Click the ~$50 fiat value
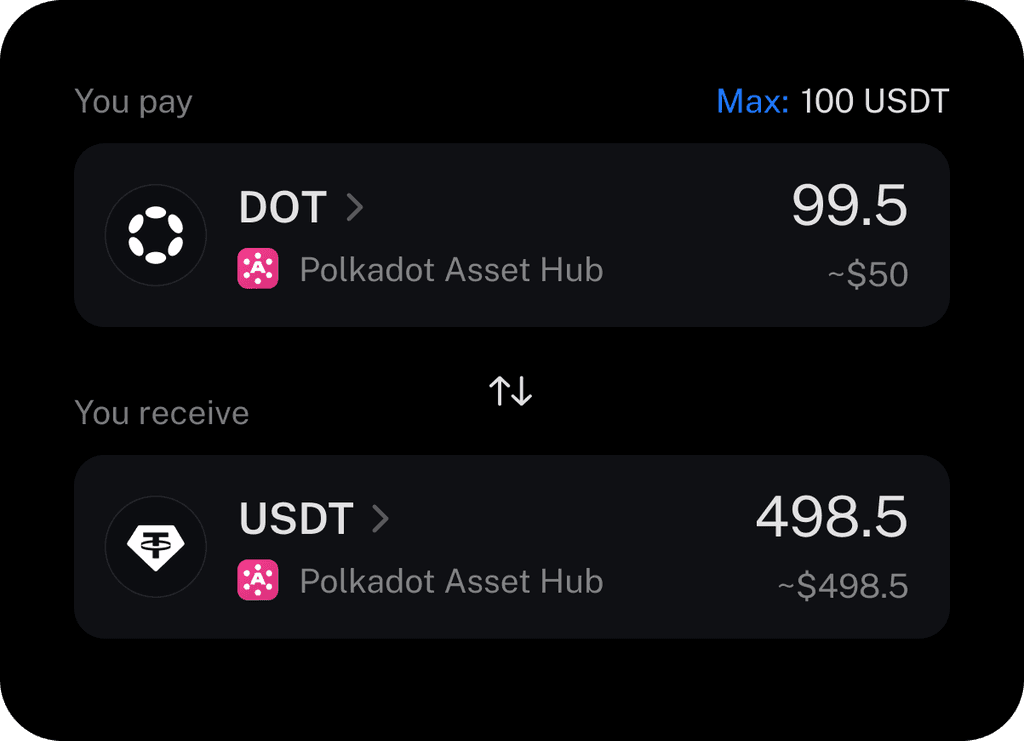Screen dimensions: 1024x741 pos(868,274)
